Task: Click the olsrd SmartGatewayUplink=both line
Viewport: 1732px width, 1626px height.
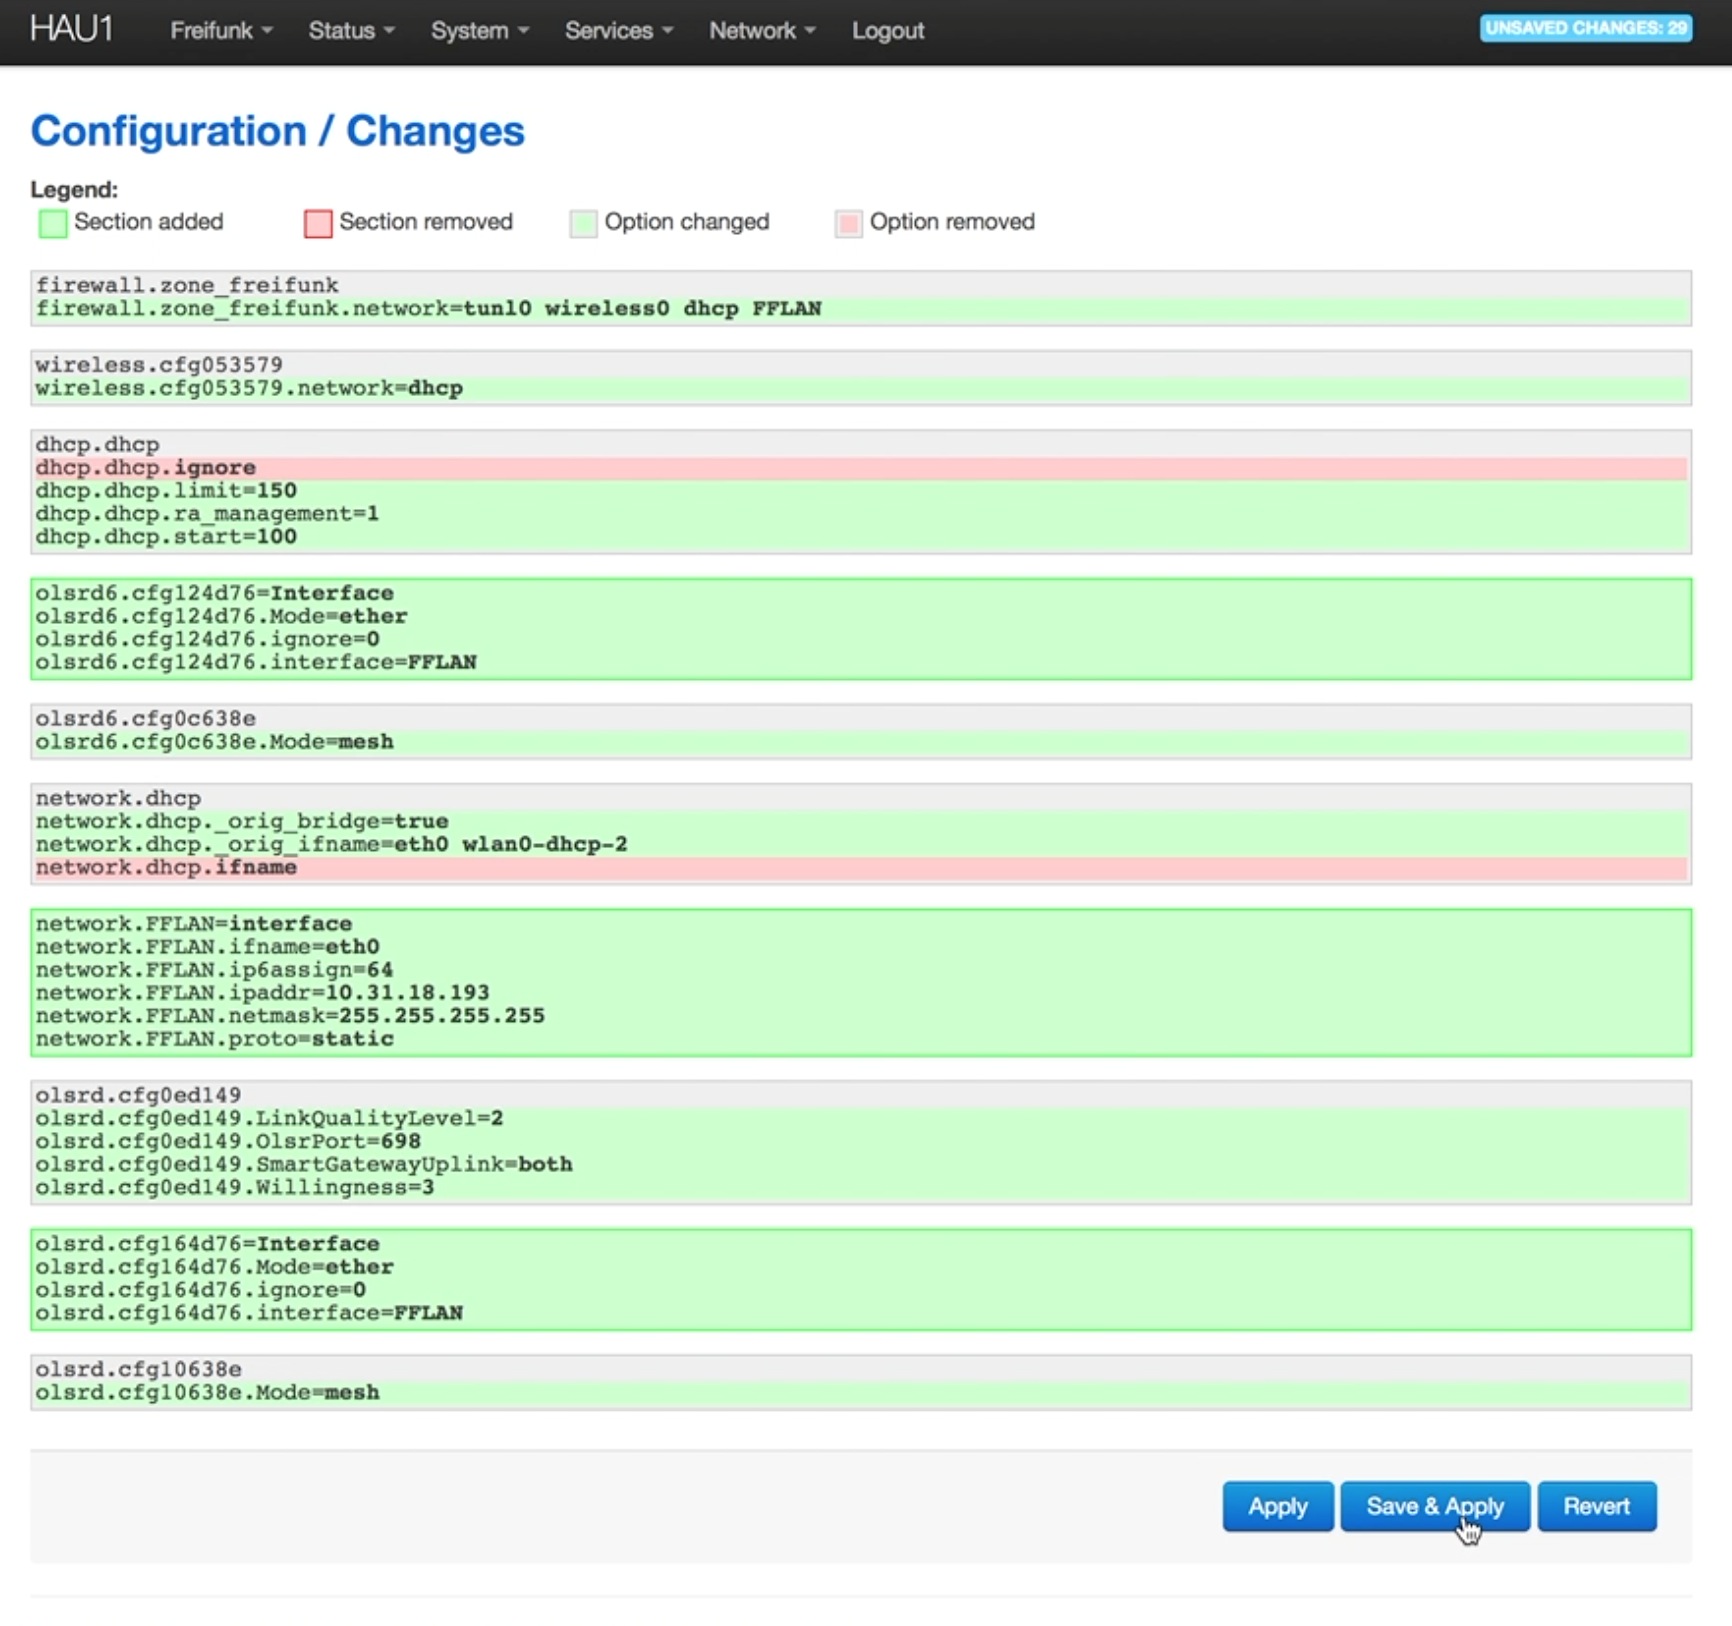Action: coord(304,1165)
